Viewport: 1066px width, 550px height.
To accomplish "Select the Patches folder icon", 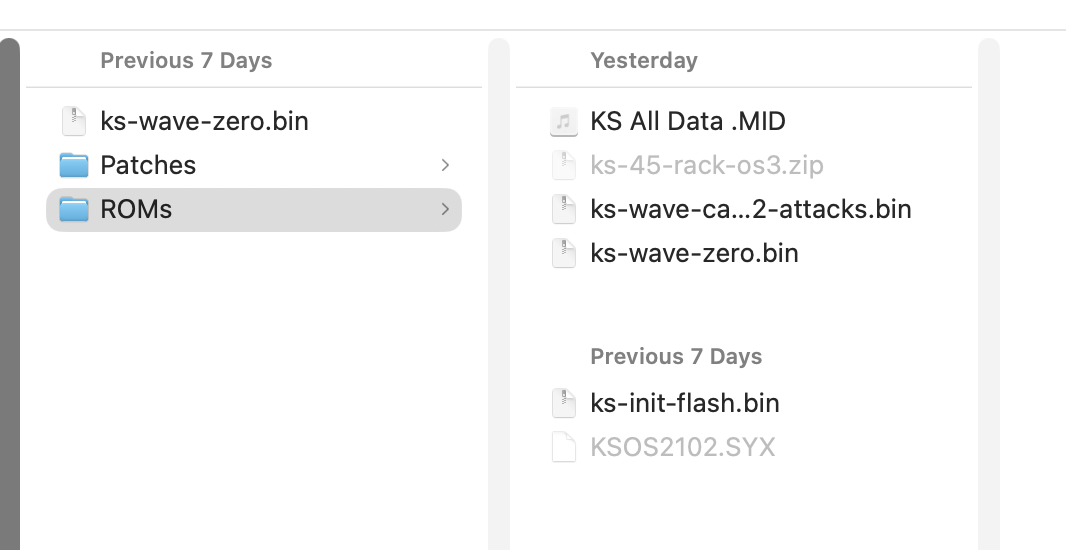I will 73,165.
